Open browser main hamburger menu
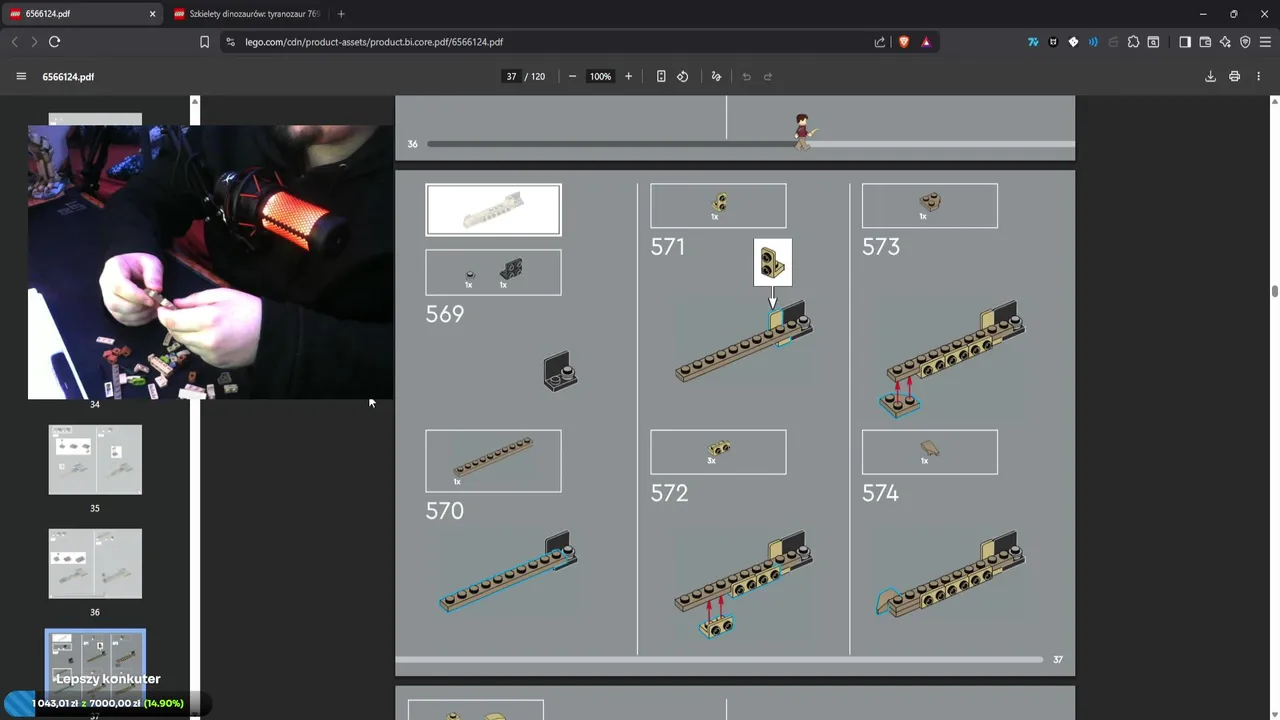Viewport: 1280px width, 720px height. pyautogui.click(x=1265, y=42)
